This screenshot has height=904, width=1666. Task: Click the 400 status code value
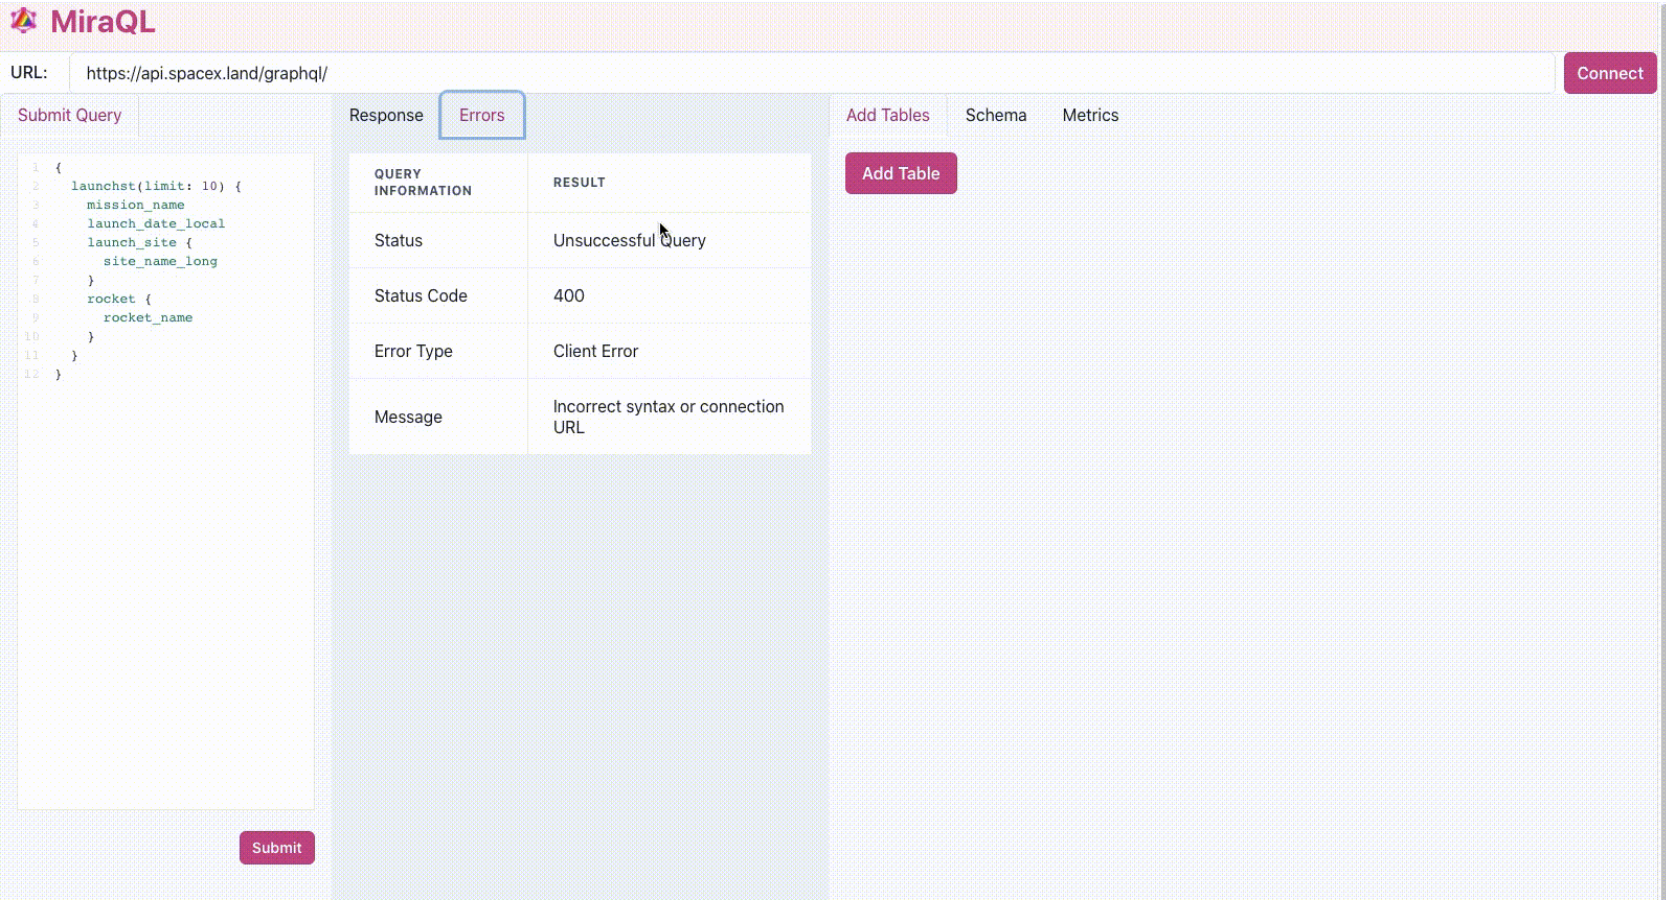pyautogui.click(x=568, y=296)
